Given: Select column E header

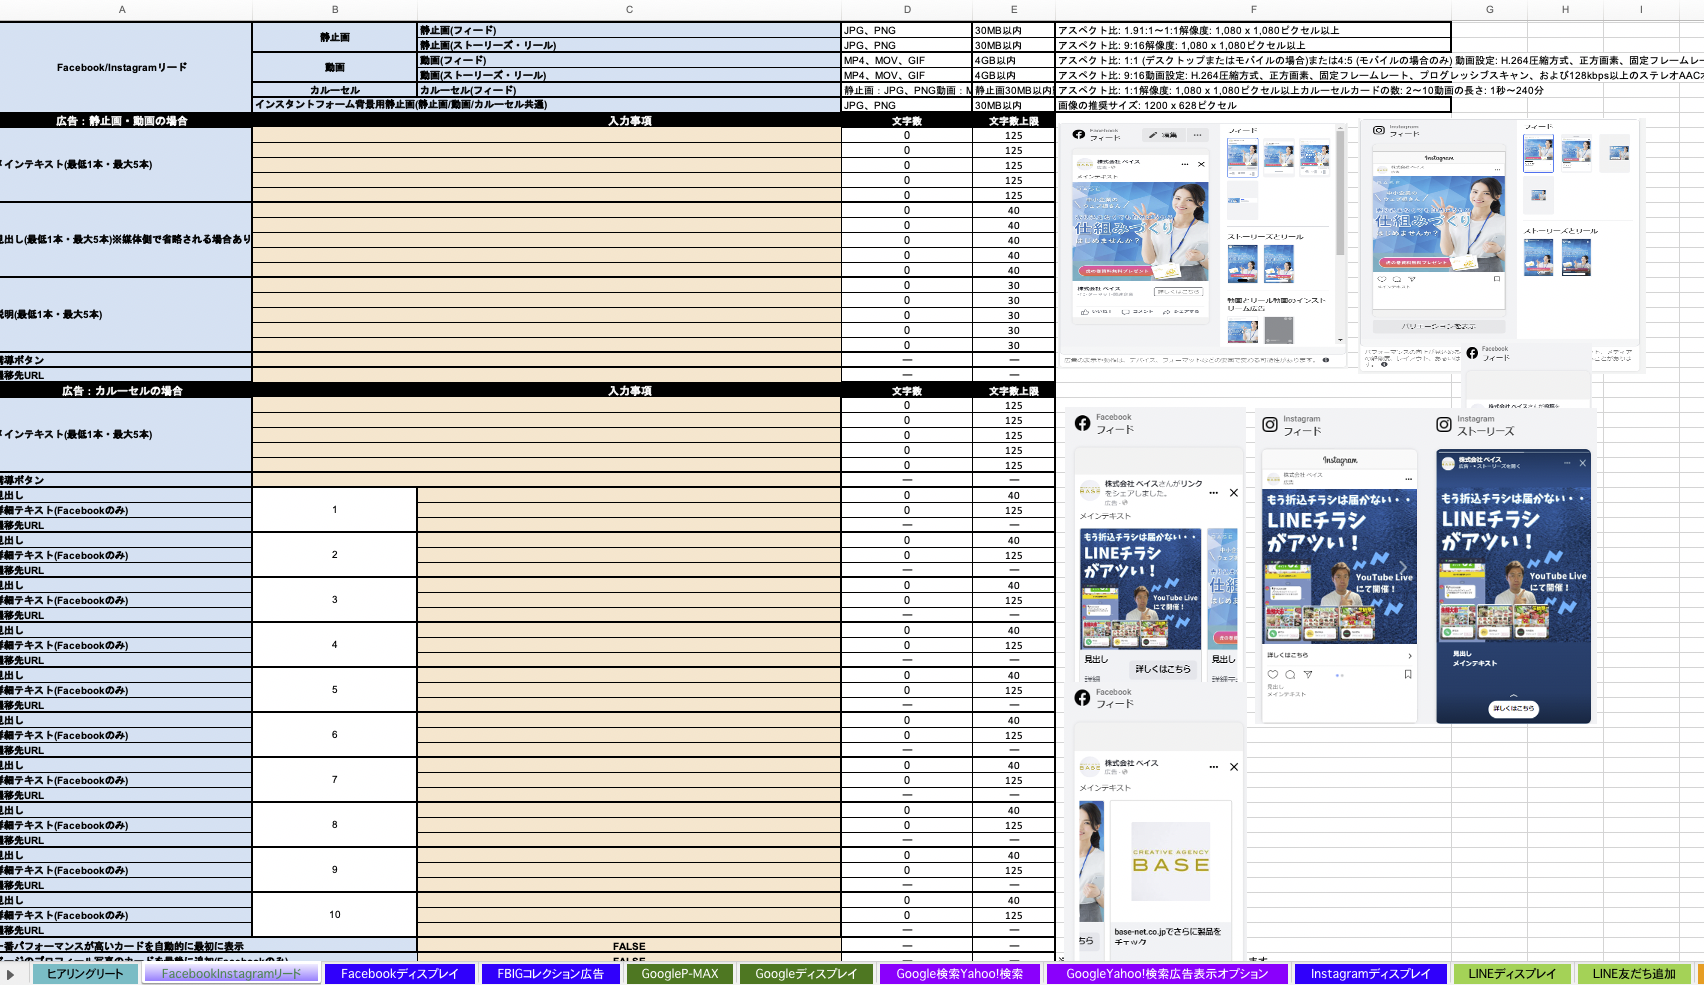Looking at the screenshot, I should [x=1014, y=10].
